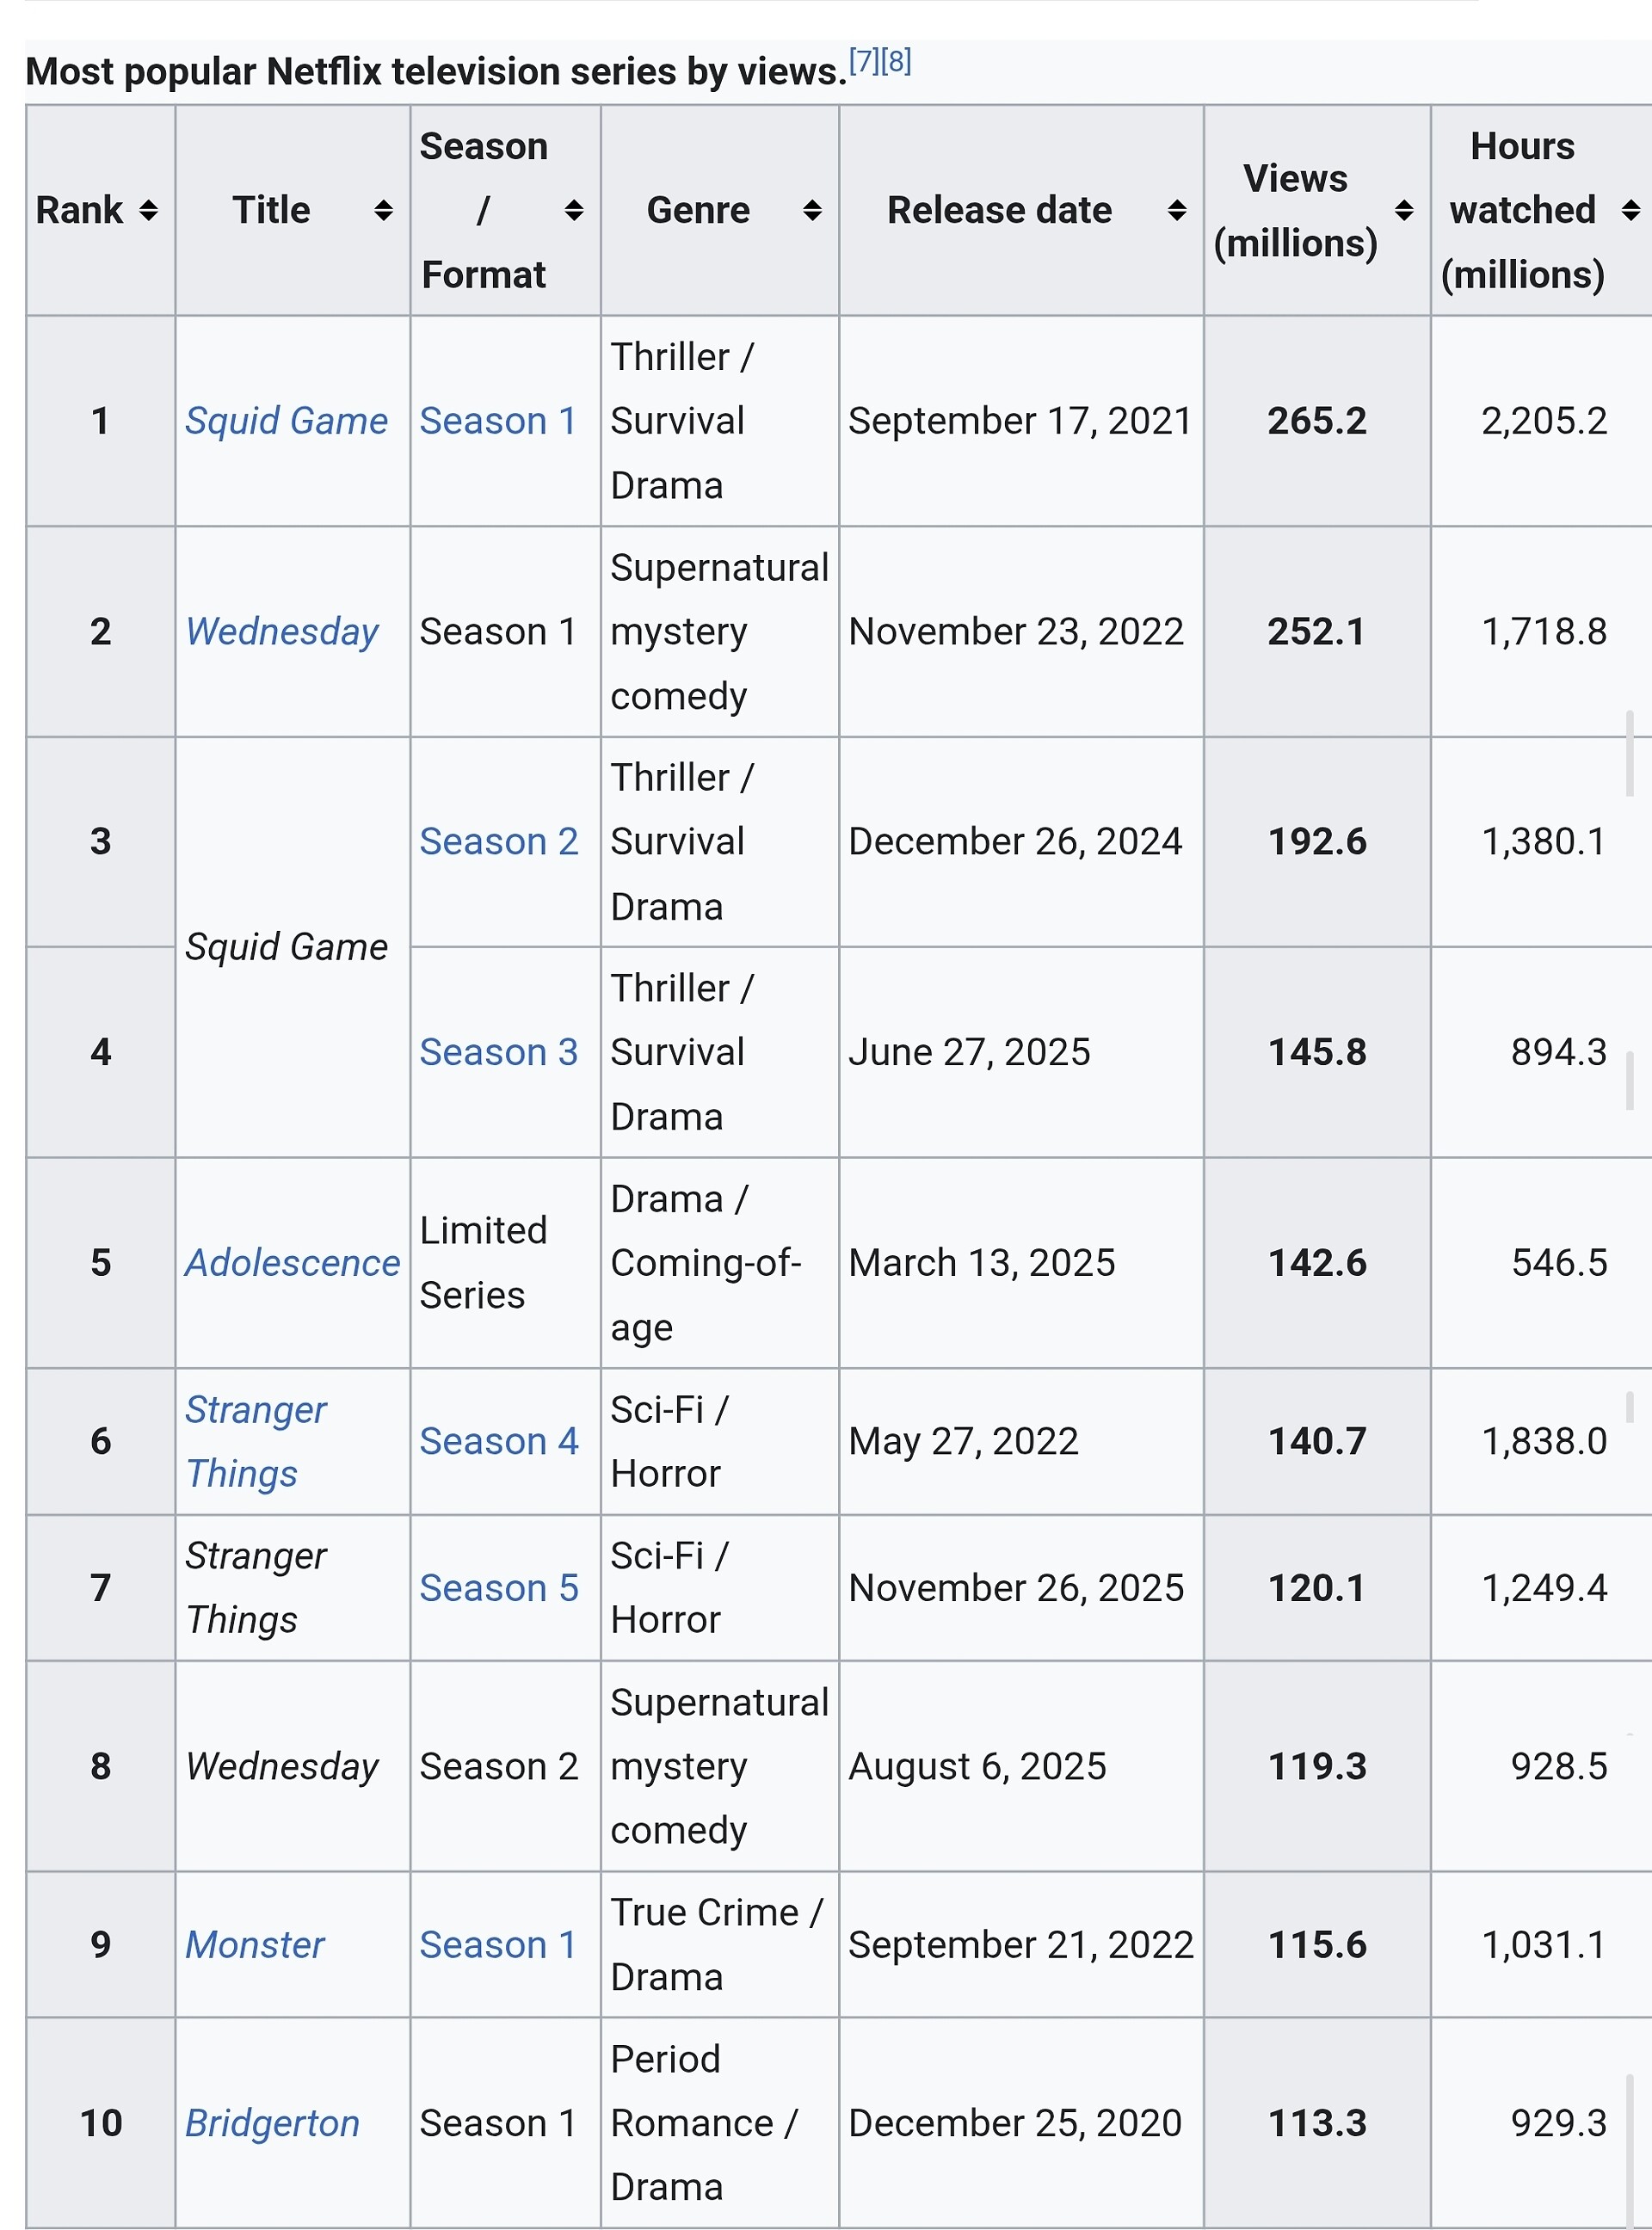Open the Wednesday series link
Viewport: 1652px width, 2230px height.
pos(282,632)
